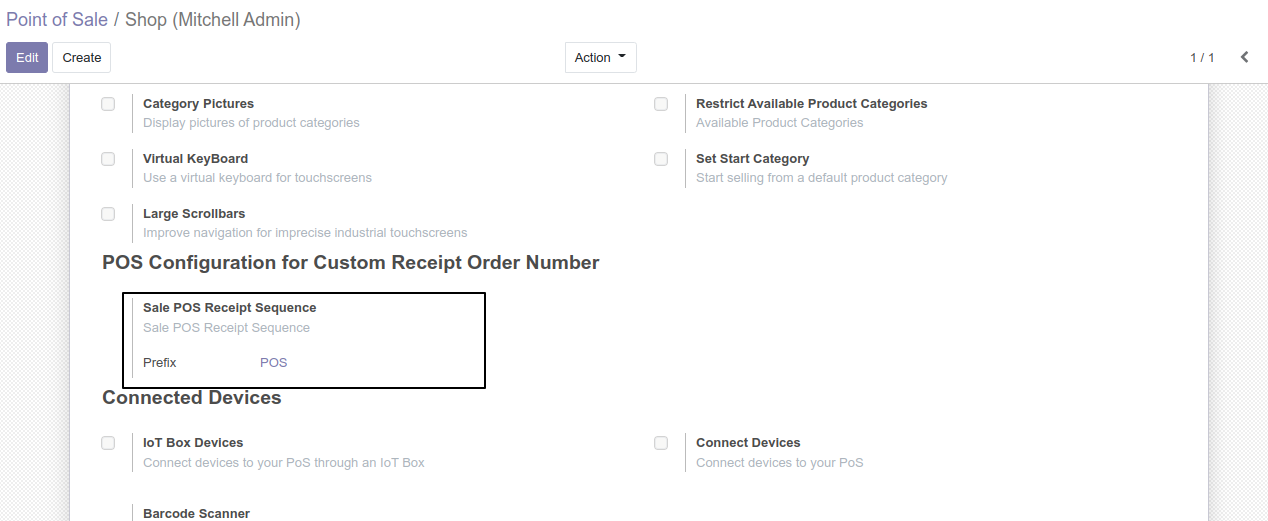Open the POS prefix sequence link
This screenshot has height=521, width=1268.
coord(273,362)
